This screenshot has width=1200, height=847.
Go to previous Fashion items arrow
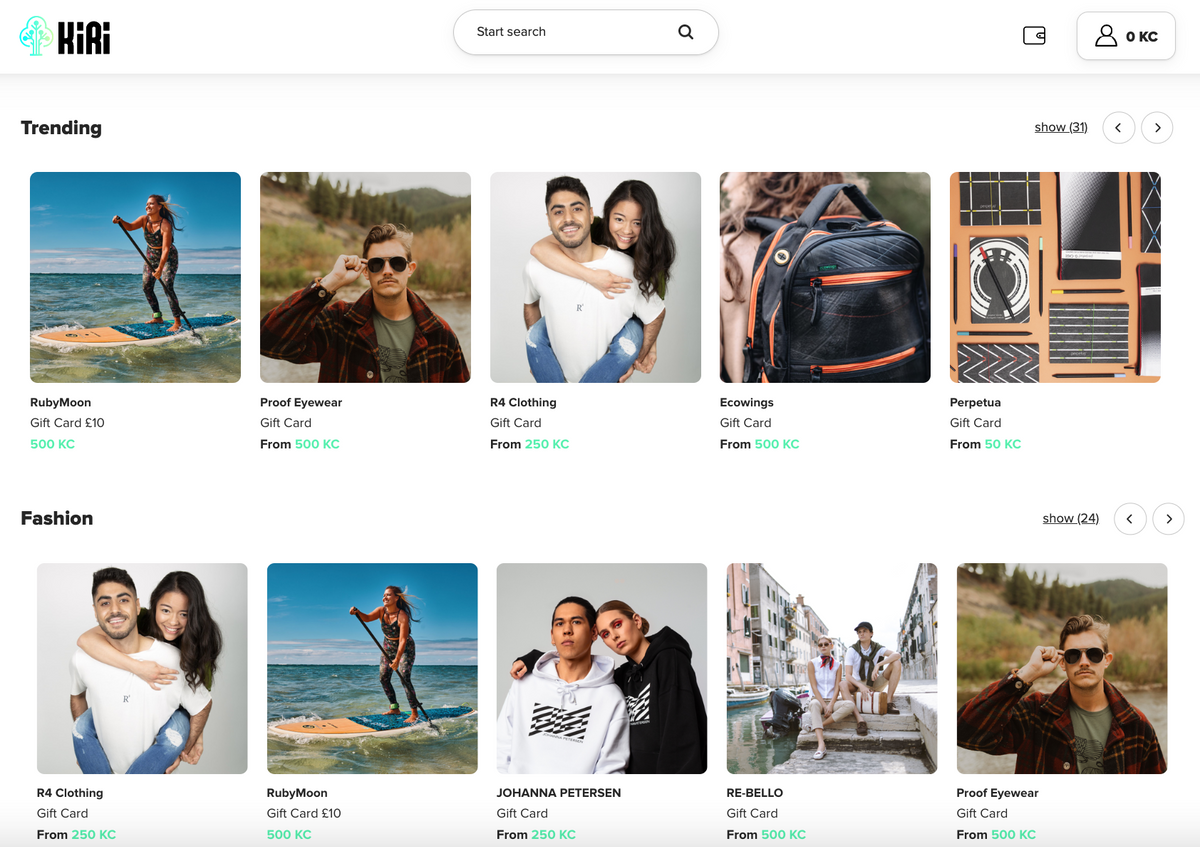pos(1130,518)
